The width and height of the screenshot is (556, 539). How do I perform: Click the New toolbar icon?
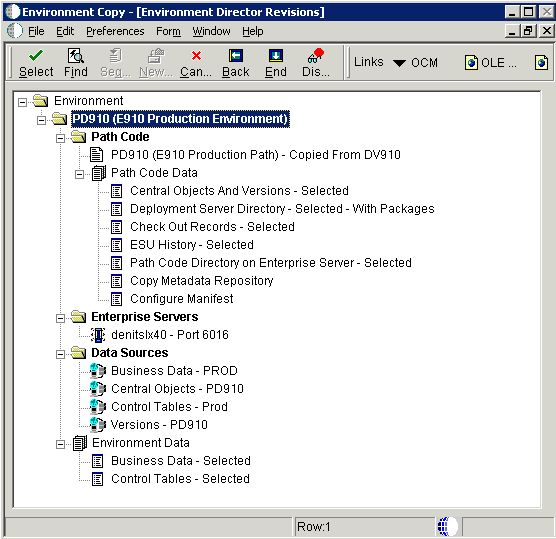click(x=156, y=56)
